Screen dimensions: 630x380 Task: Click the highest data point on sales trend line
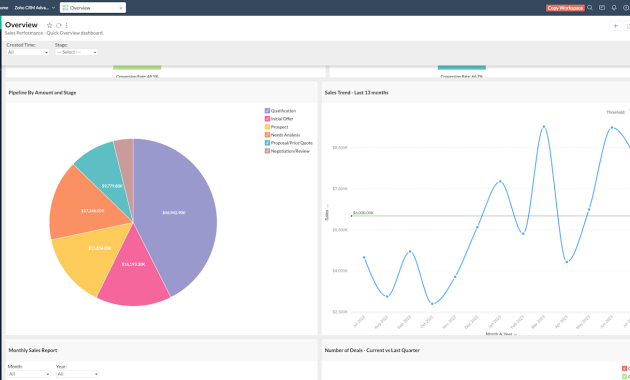tap(544, 127)
